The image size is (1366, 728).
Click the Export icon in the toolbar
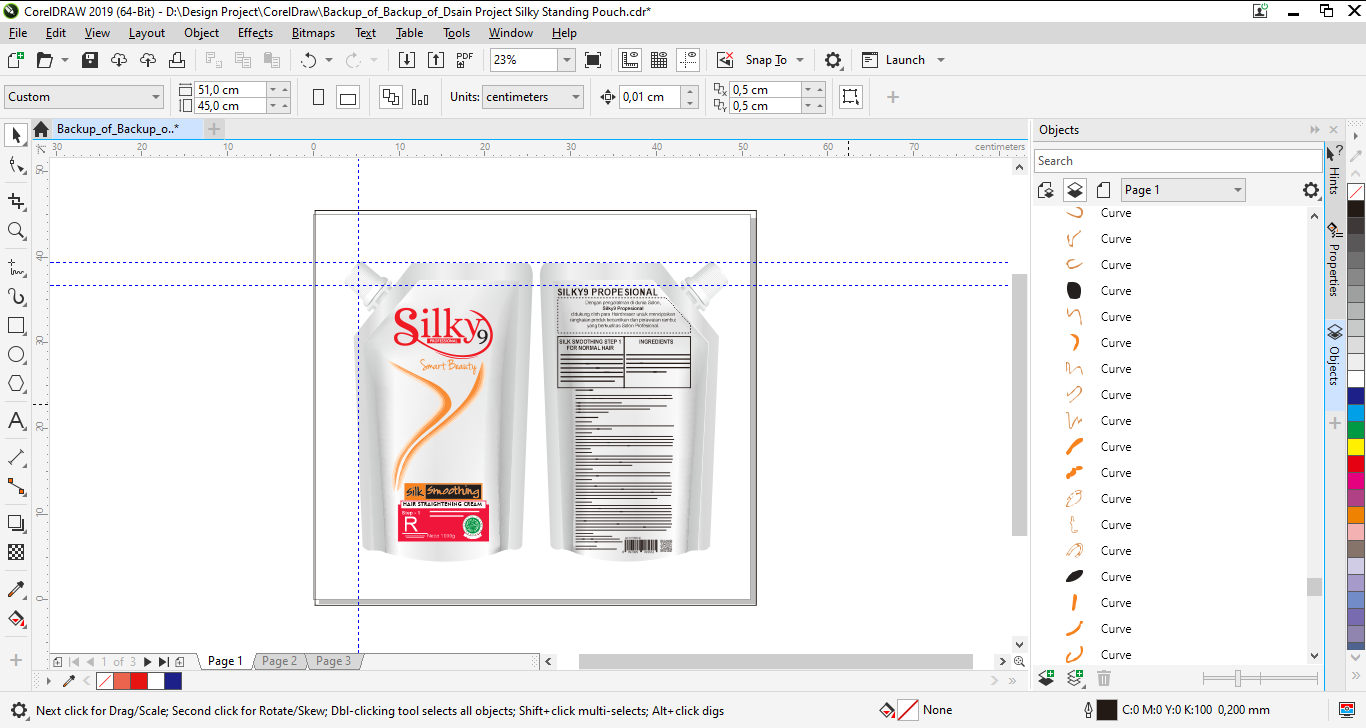point(435,60)
